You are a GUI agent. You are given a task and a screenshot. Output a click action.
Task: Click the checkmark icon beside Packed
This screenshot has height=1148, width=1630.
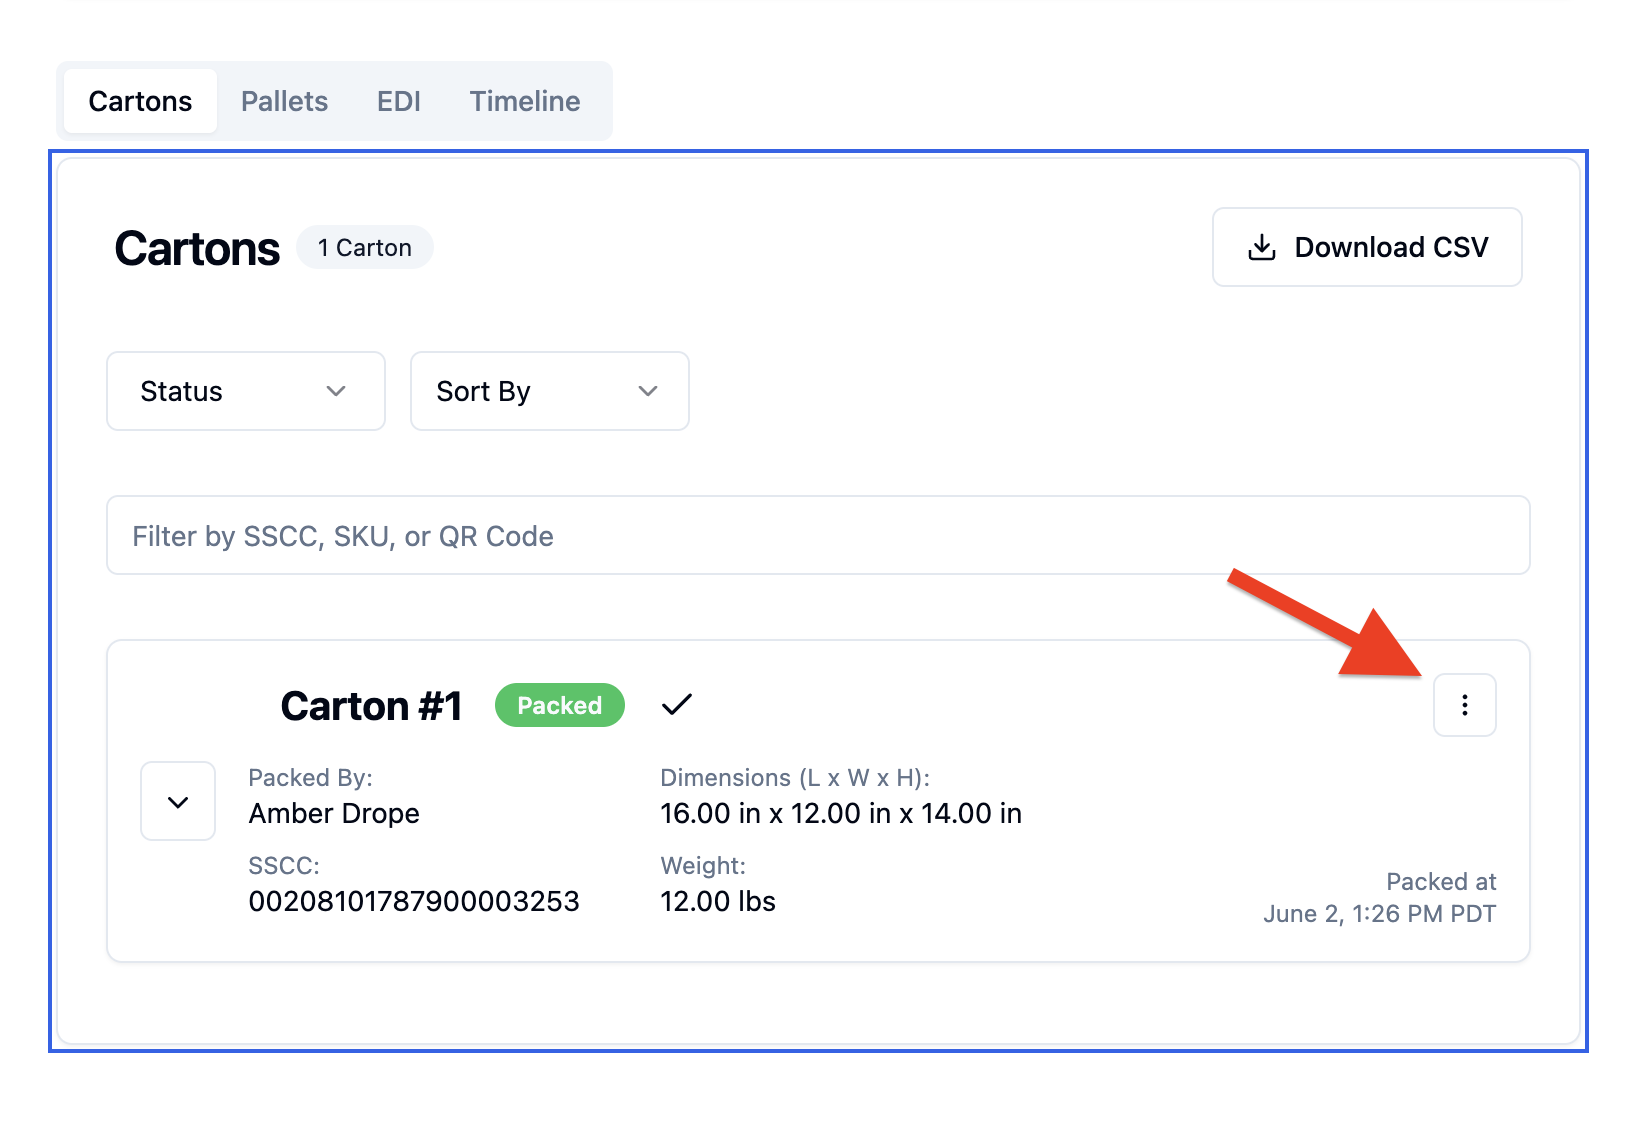point(677,705)
